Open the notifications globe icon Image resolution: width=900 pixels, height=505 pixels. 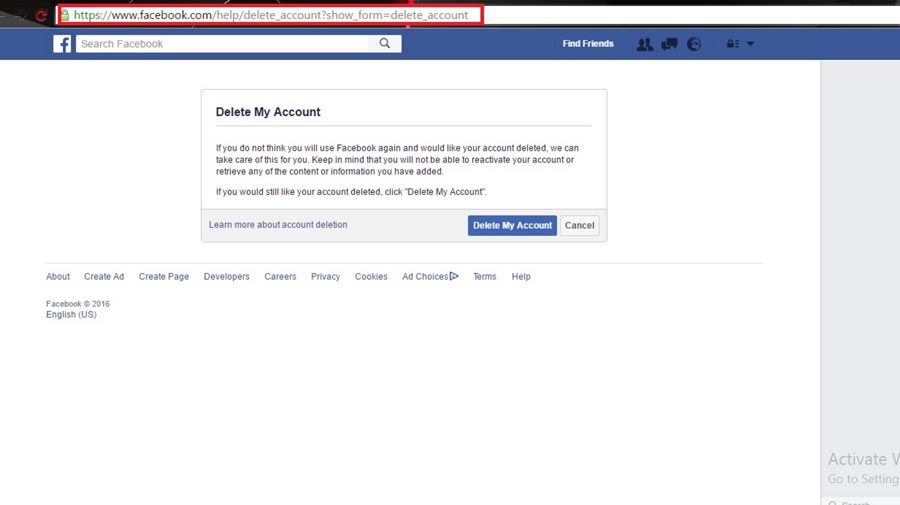click(x=695, y=44)
